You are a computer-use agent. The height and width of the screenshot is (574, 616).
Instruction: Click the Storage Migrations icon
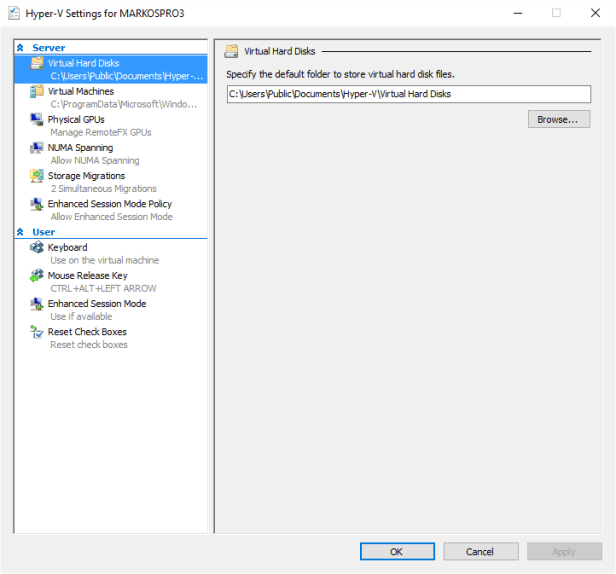(x=37, y=176)
